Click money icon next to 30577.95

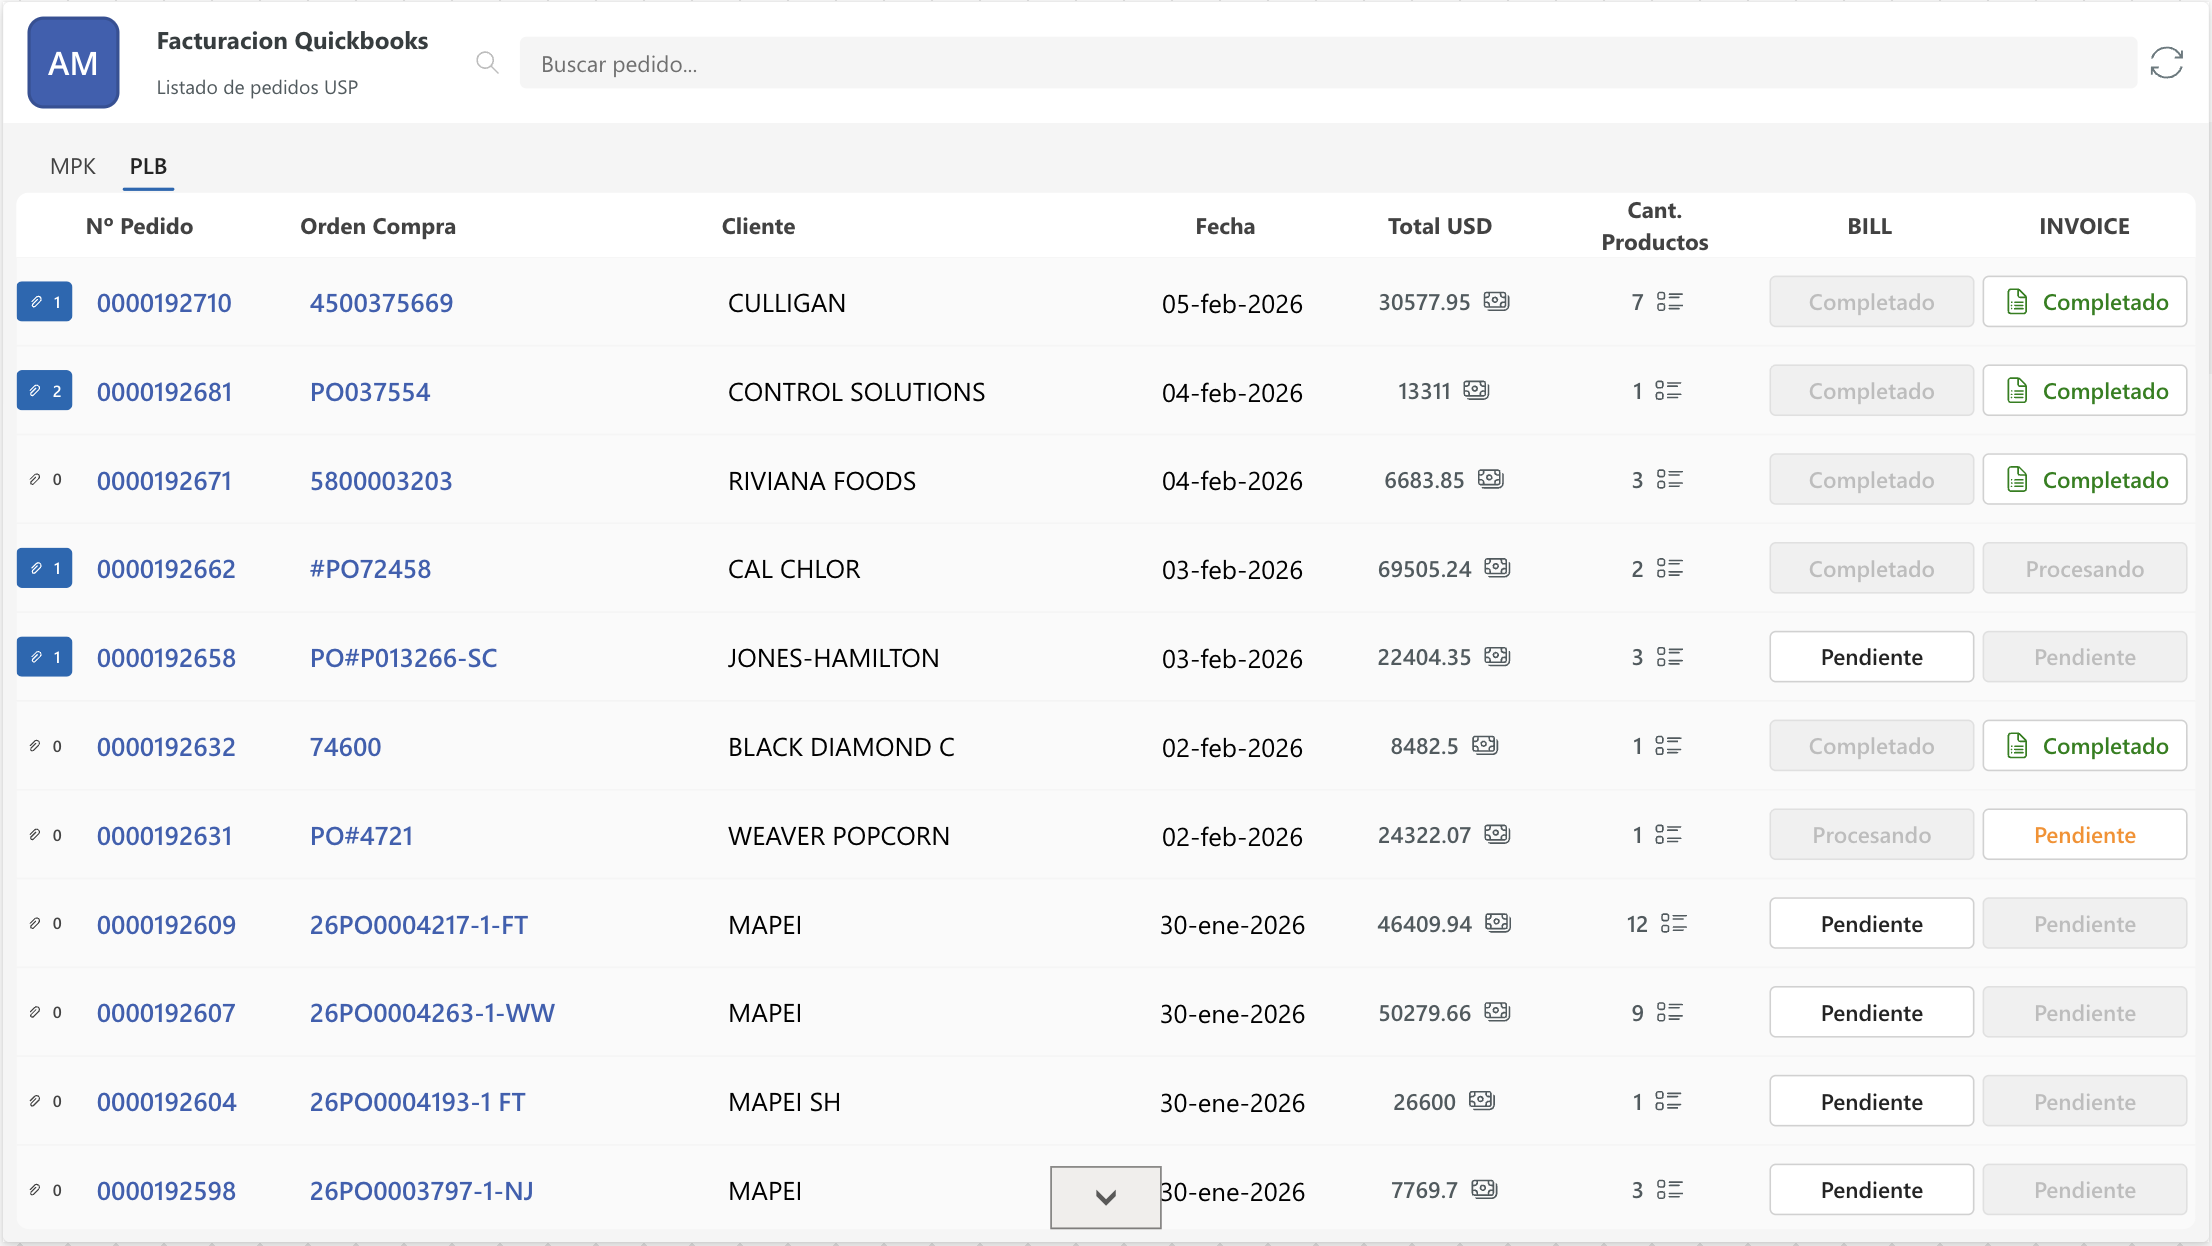1496,301
